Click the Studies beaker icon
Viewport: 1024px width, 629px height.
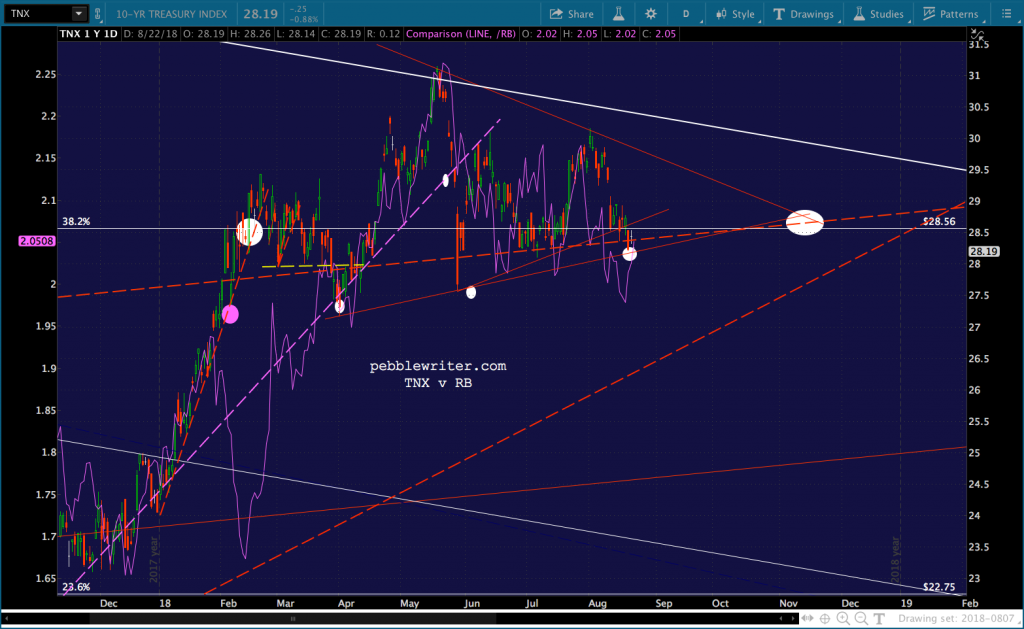coord(859,14)
